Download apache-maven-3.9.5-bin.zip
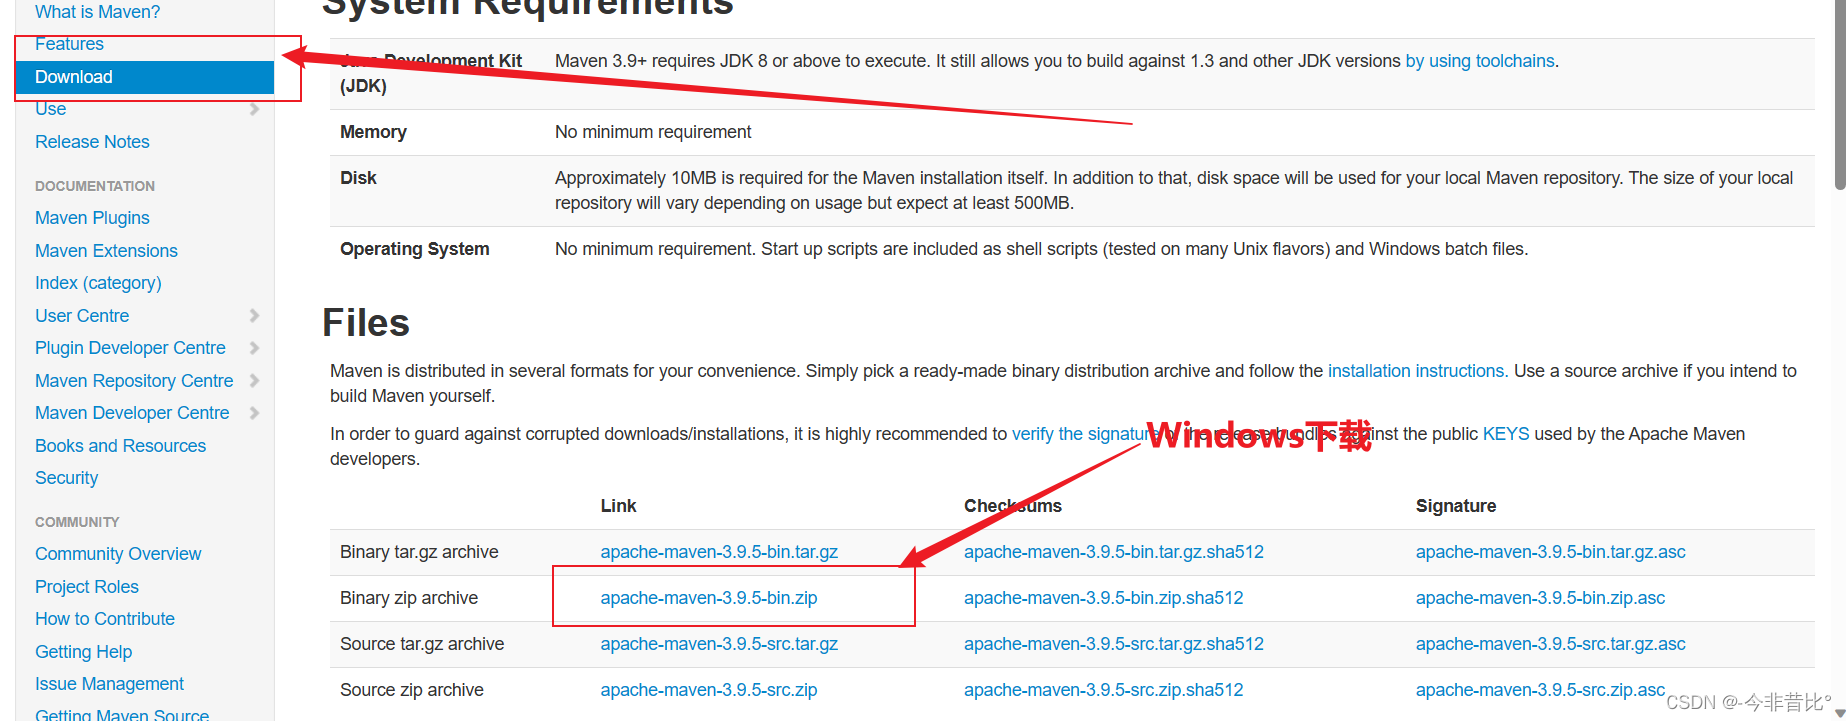This screenshot has width=1846, height=721. (x=709, y=598)
